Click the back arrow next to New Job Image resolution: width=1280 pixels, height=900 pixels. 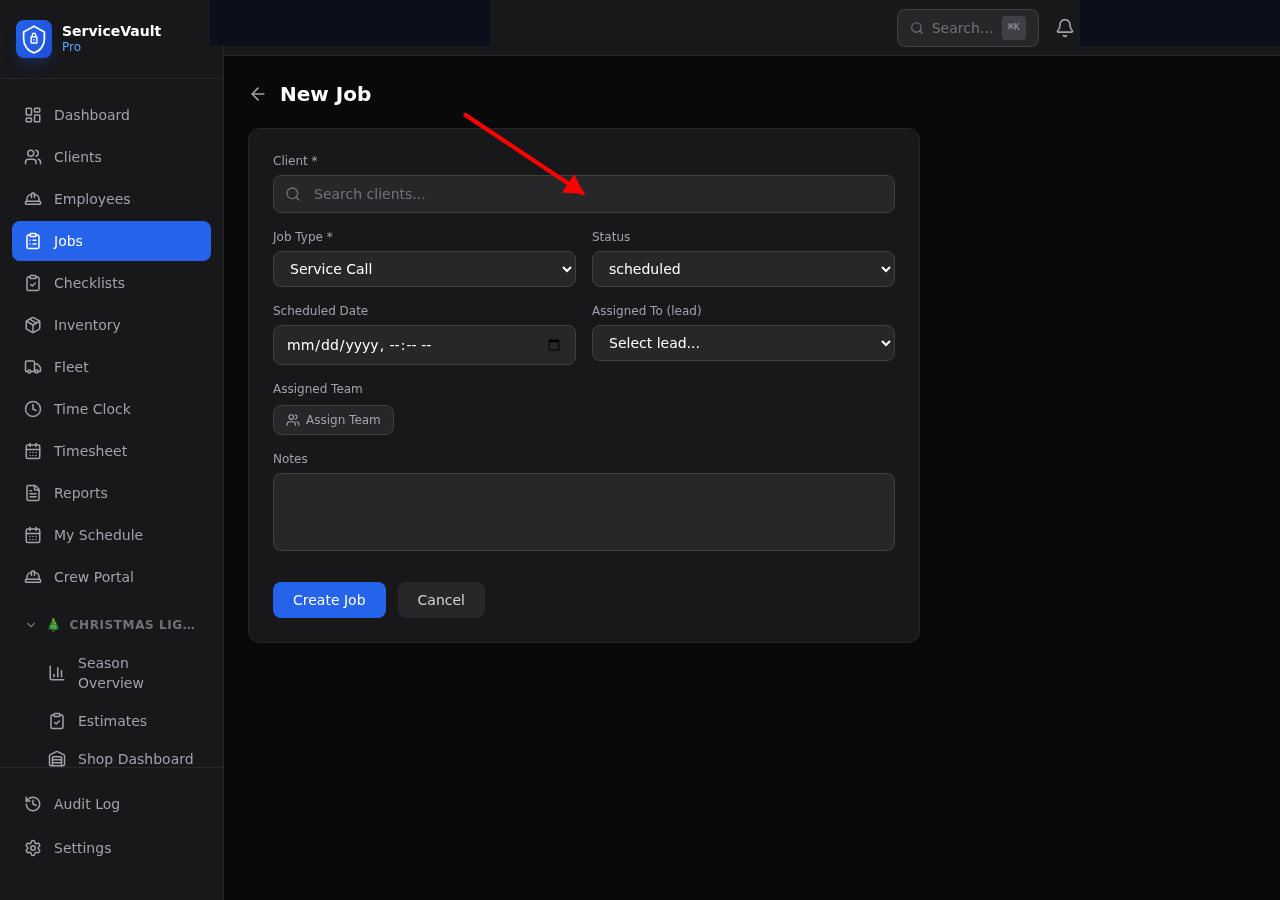click(x=257, y=93)
